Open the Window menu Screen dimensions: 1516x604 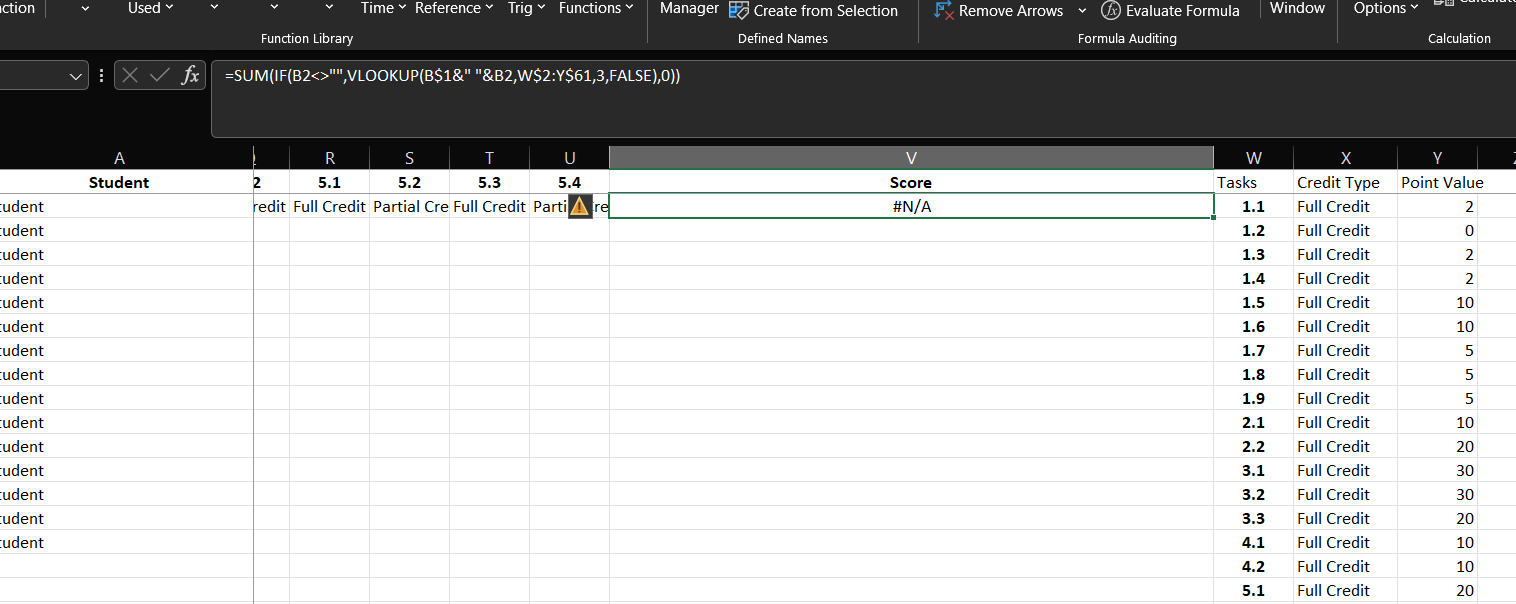click(1297, 8)
